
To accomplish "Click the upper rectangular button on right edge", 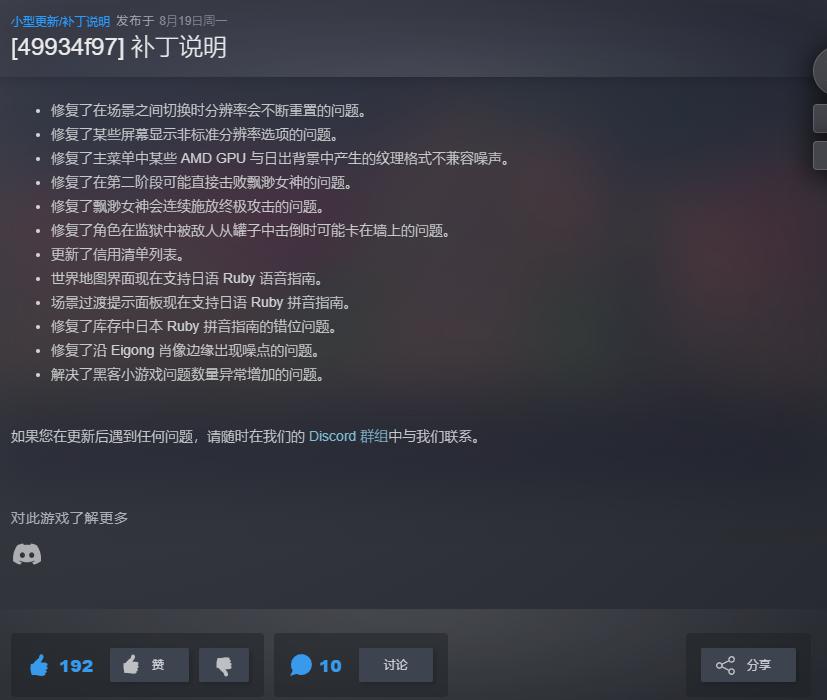I will point(820,118).
